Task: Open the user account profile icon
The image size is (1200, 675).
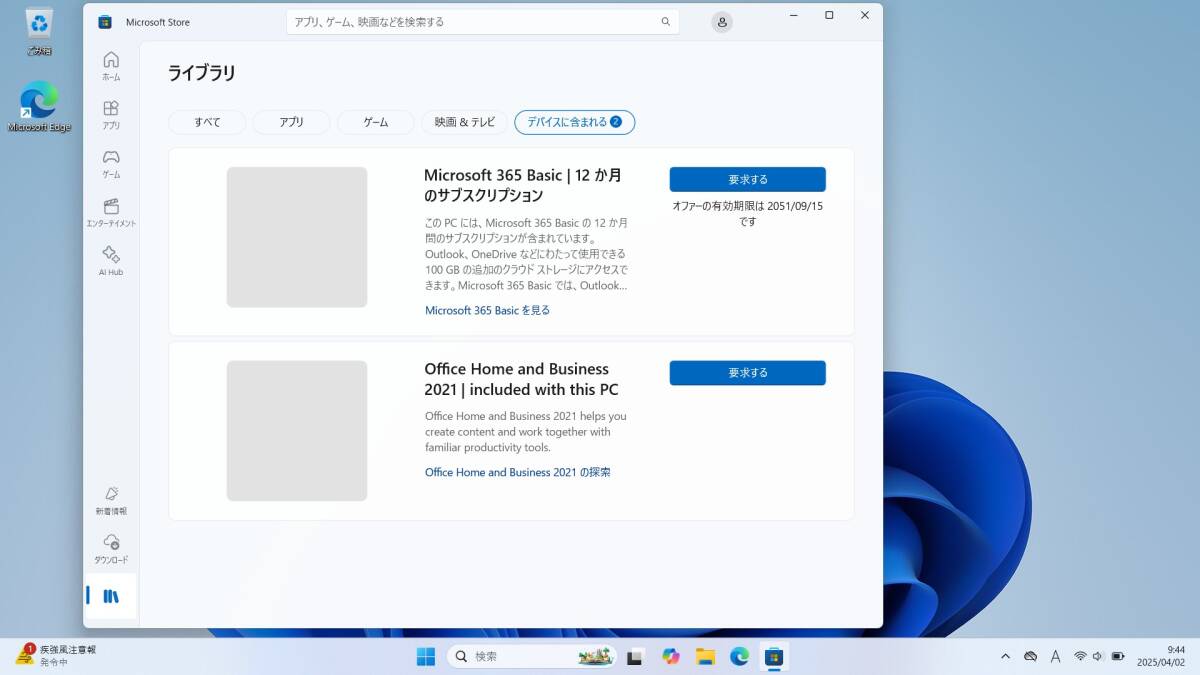Action: 722,22
